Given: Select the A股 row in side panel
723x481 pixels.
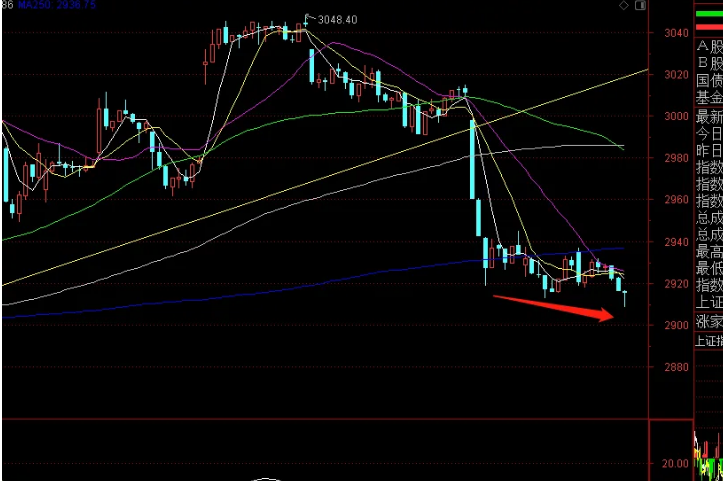Looking at the screenshot, I should pos(709,46).
